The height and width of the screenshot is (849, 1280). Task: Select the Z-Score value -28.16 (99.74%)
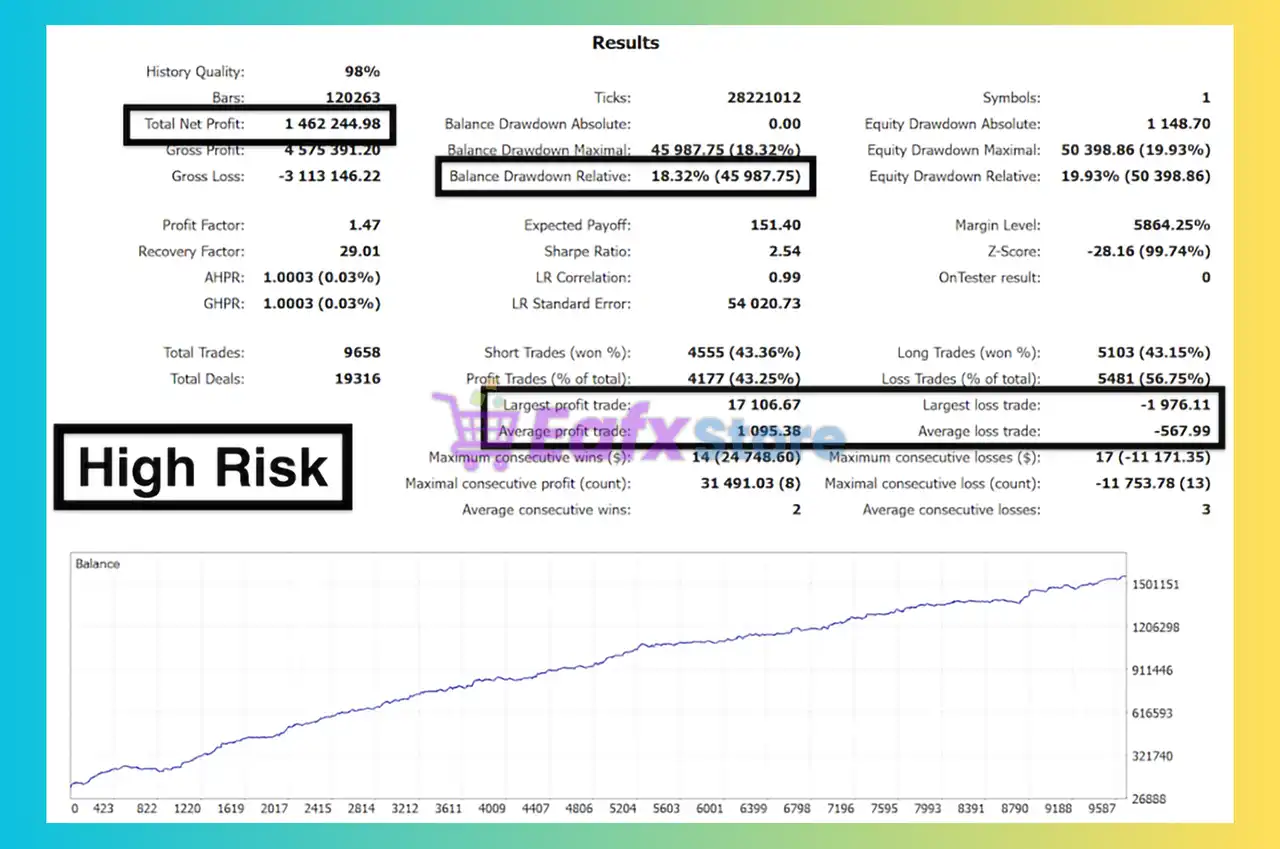[x=1148, y=252]
